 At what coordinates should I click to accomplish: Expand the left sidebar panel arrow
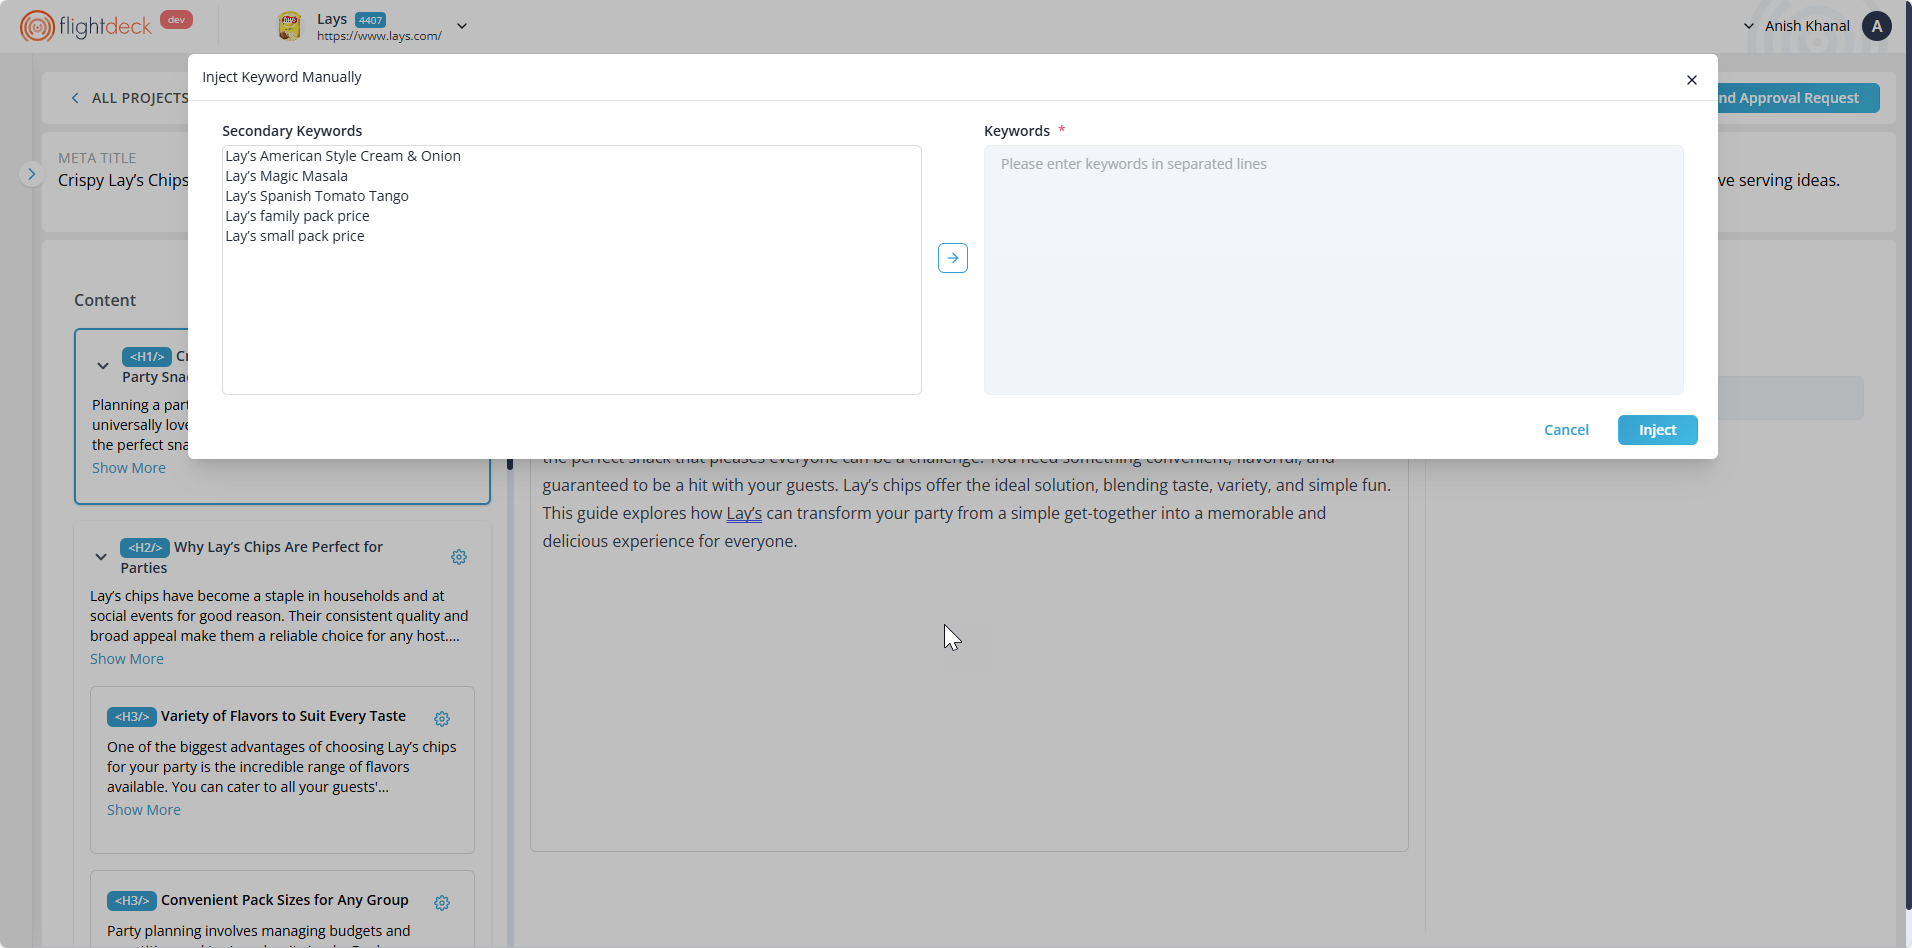click(32, 174)
